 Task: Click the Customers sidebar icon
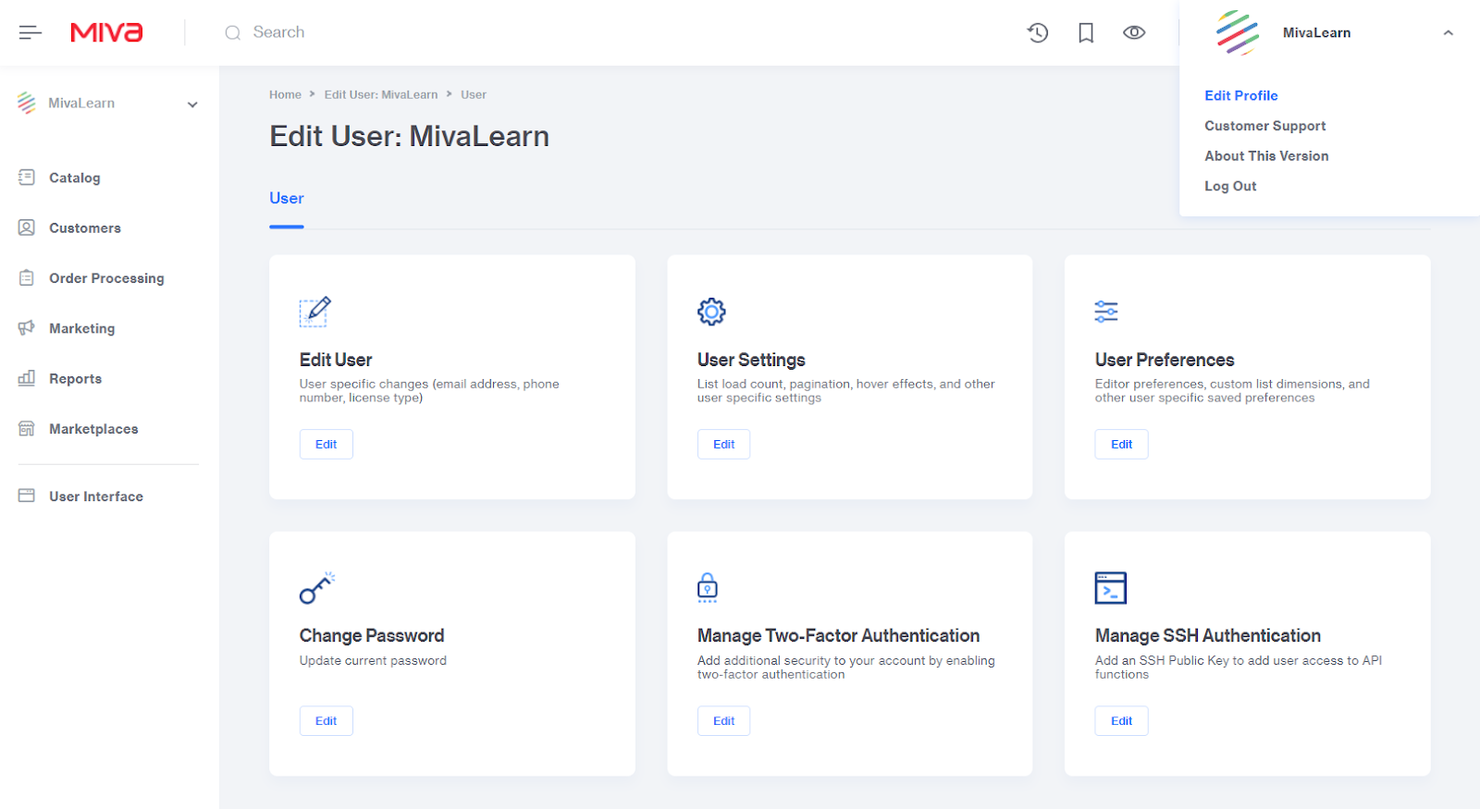point(27,228)
